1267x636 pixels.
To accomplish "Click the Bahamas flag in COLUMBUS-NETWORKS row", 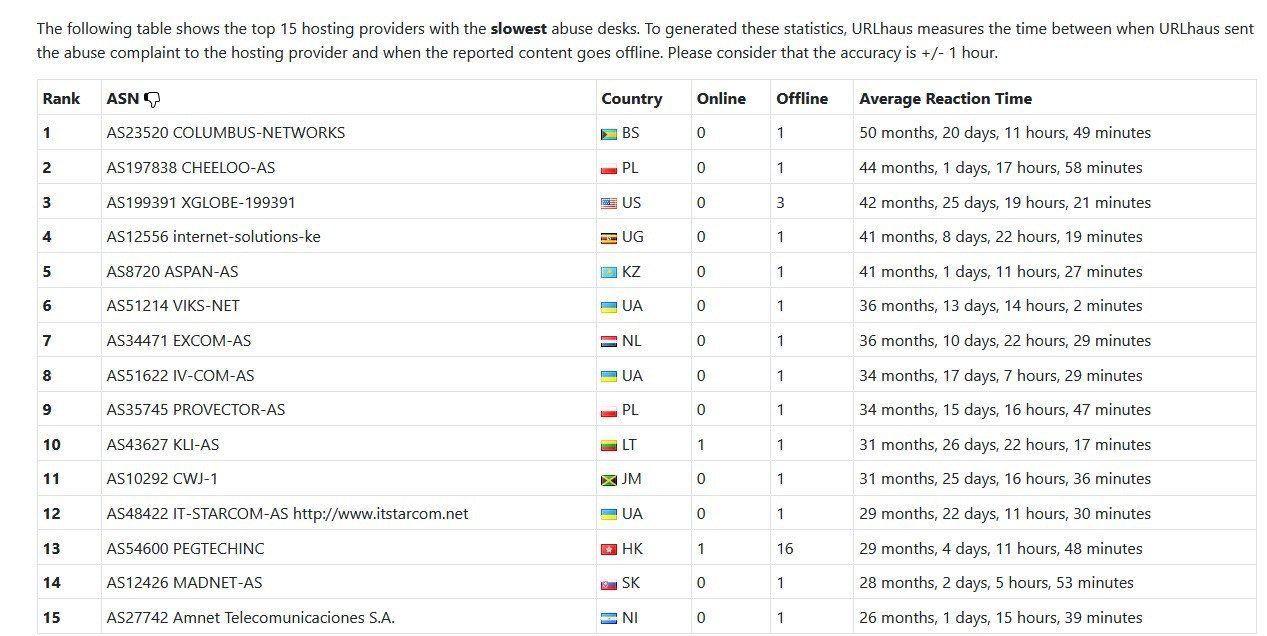I will (x=608, y=133).
